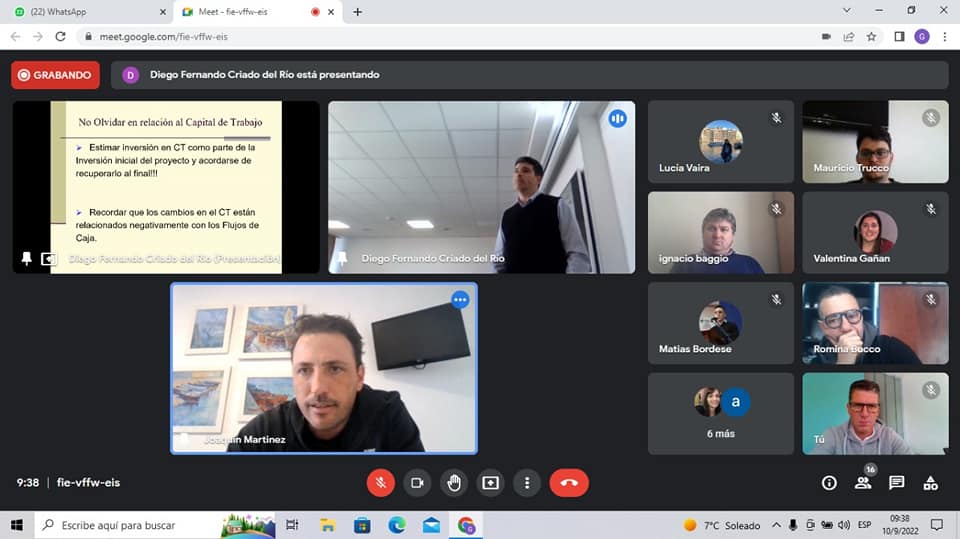Image resolution: width=960 pixels, height=539 pixels.
Task: Open Chrome three-dot menu
Action: (945, 37)
